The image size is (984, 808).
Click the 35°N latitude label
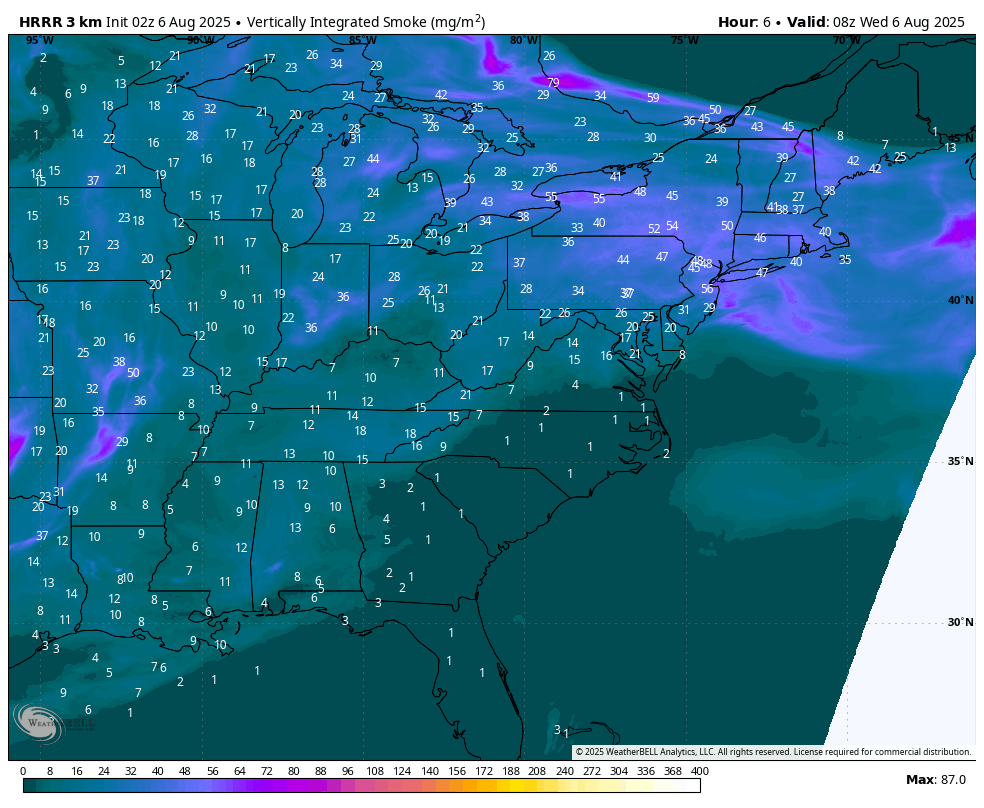960,461
